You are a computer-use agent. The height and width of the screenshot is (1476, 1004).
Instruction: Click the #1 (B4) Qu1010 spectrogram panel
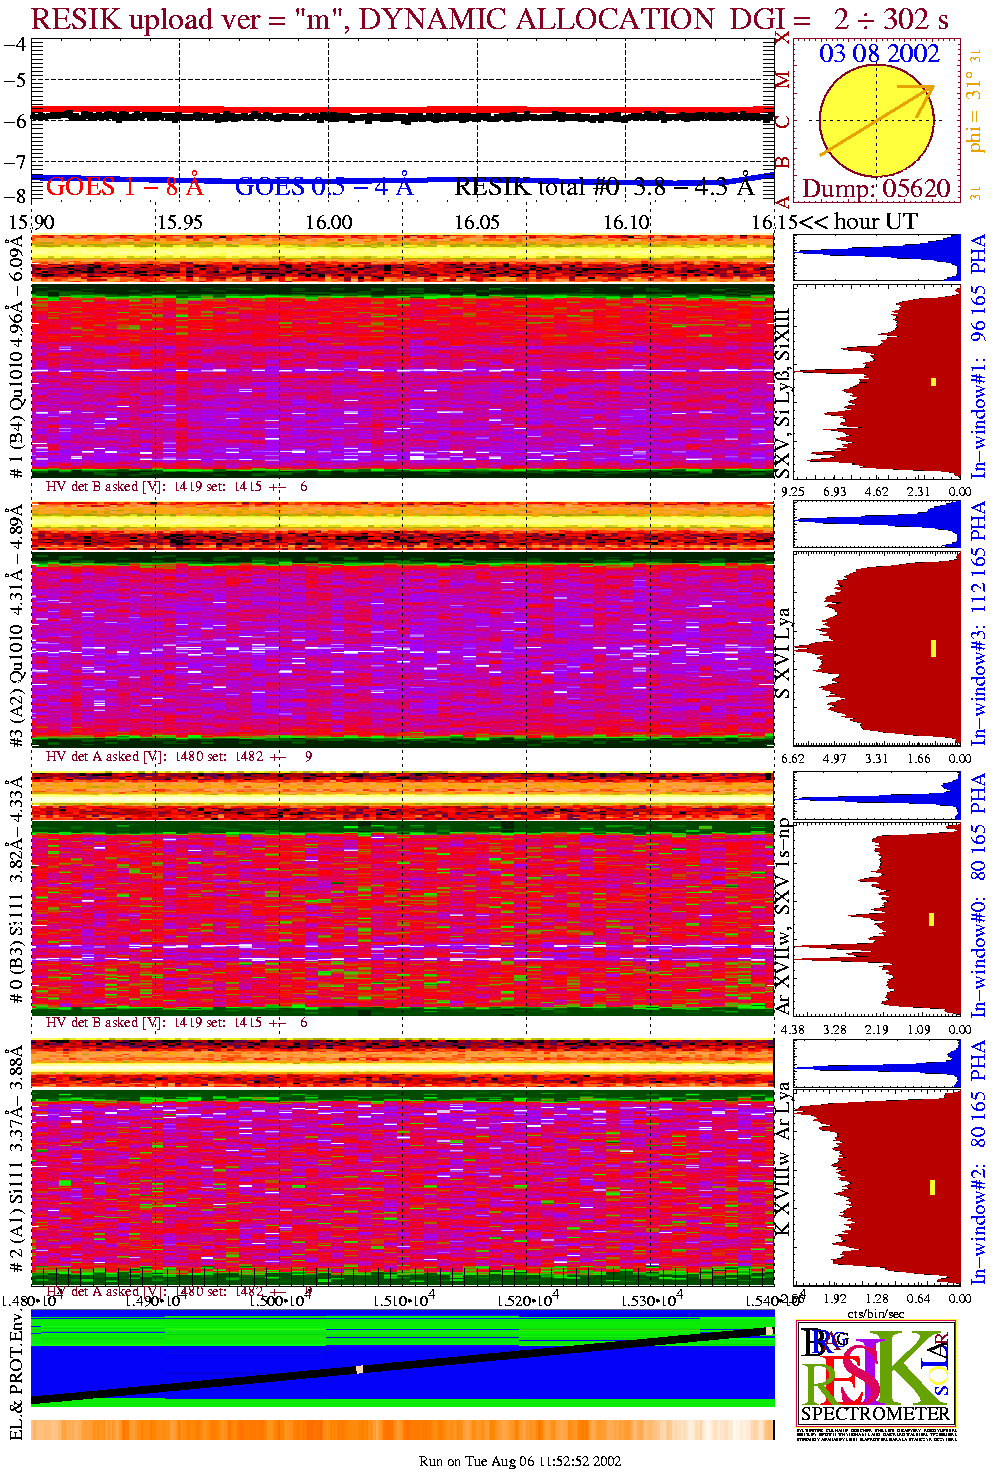403,380
